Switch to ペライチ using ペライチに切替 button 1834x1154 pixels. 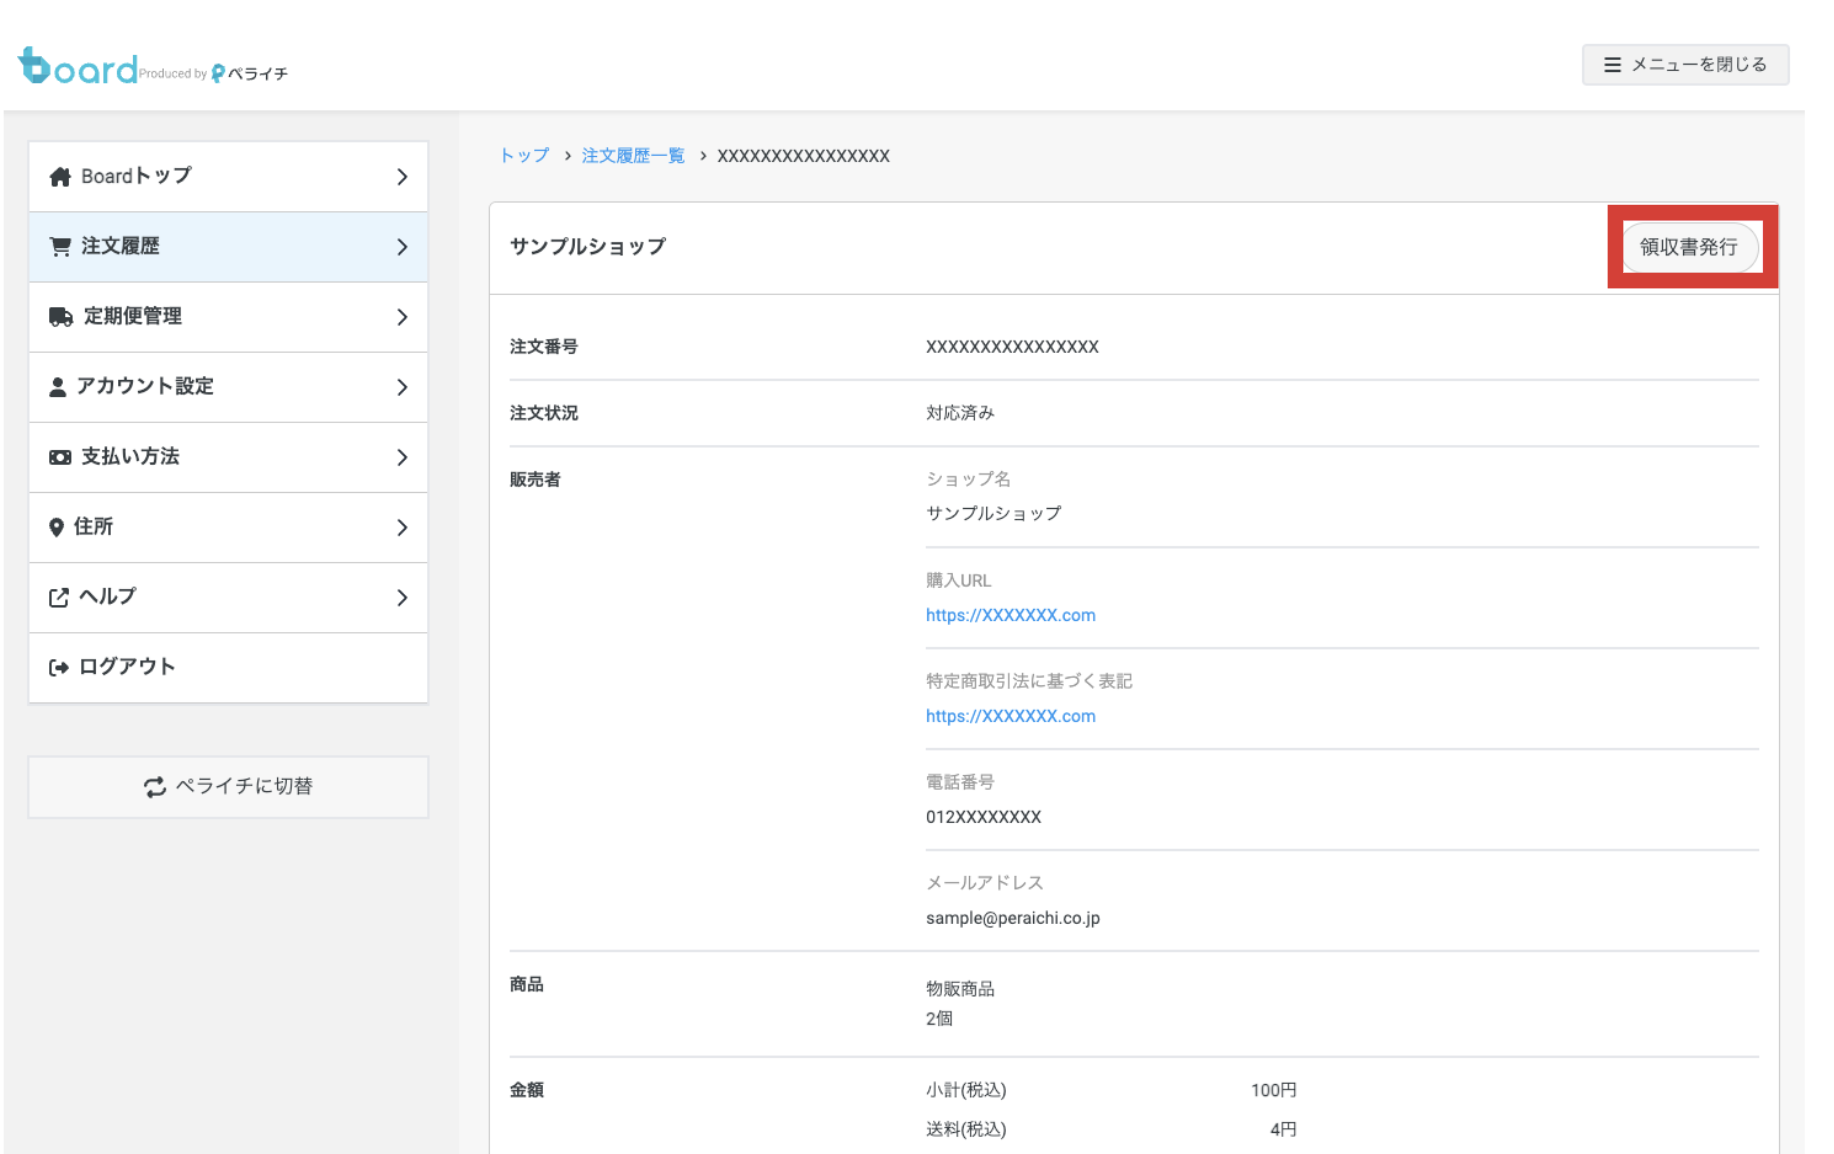pyautogui.click(x=228, y=787)
